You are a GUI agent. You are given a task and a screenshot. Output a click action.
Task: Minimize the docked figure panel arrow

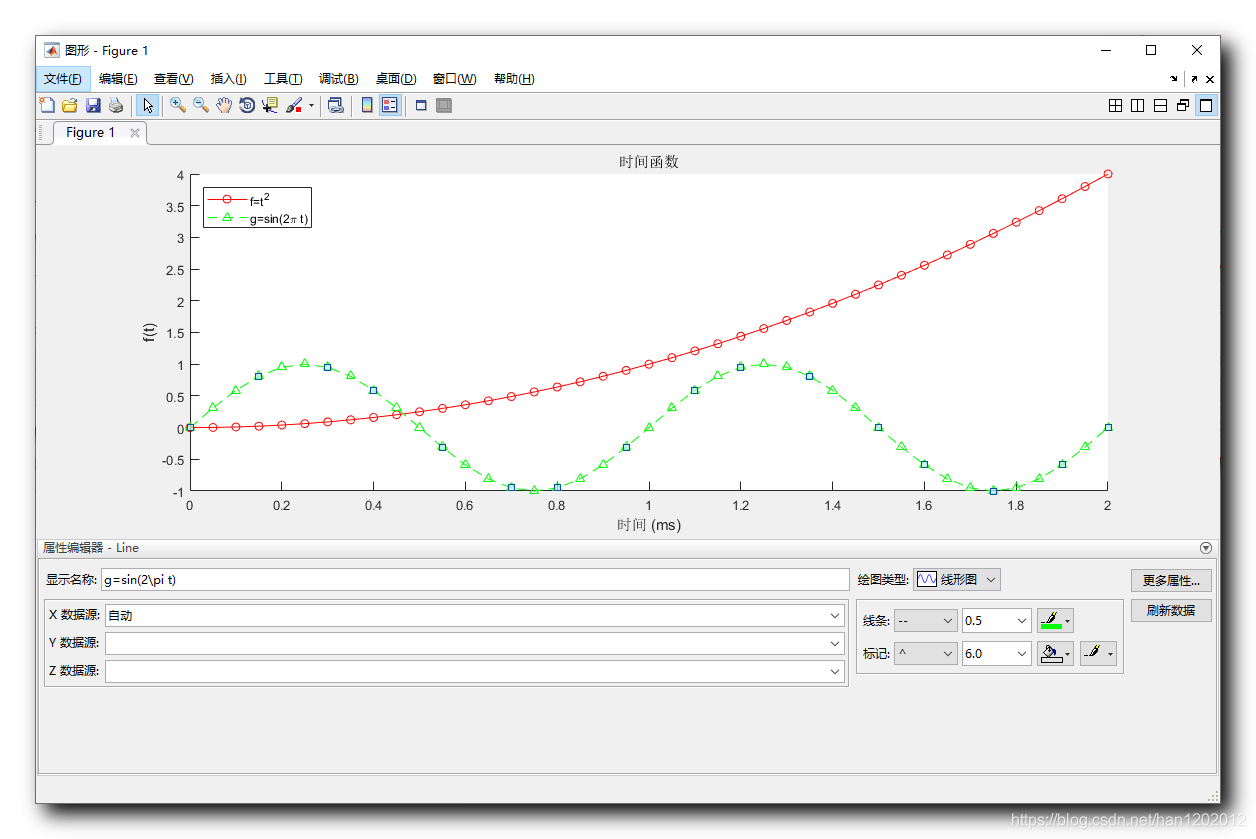click(1175, 79)
